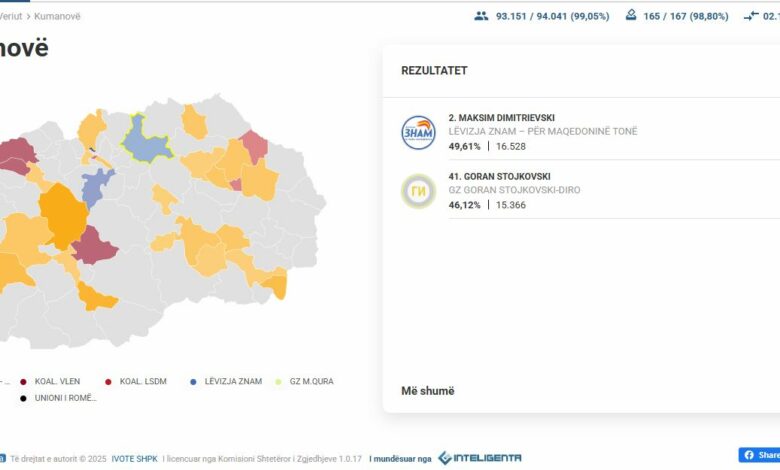The width and height of the screenshot is (780, 470).
Task: Click the black UNIONI I ROMË legend dot
Action: click(23, 398)
